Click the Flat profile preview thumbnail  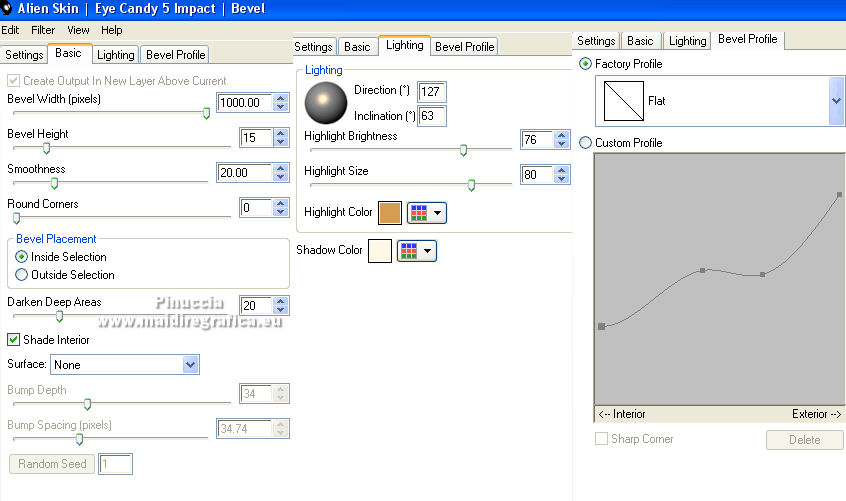tap(624, 101)
